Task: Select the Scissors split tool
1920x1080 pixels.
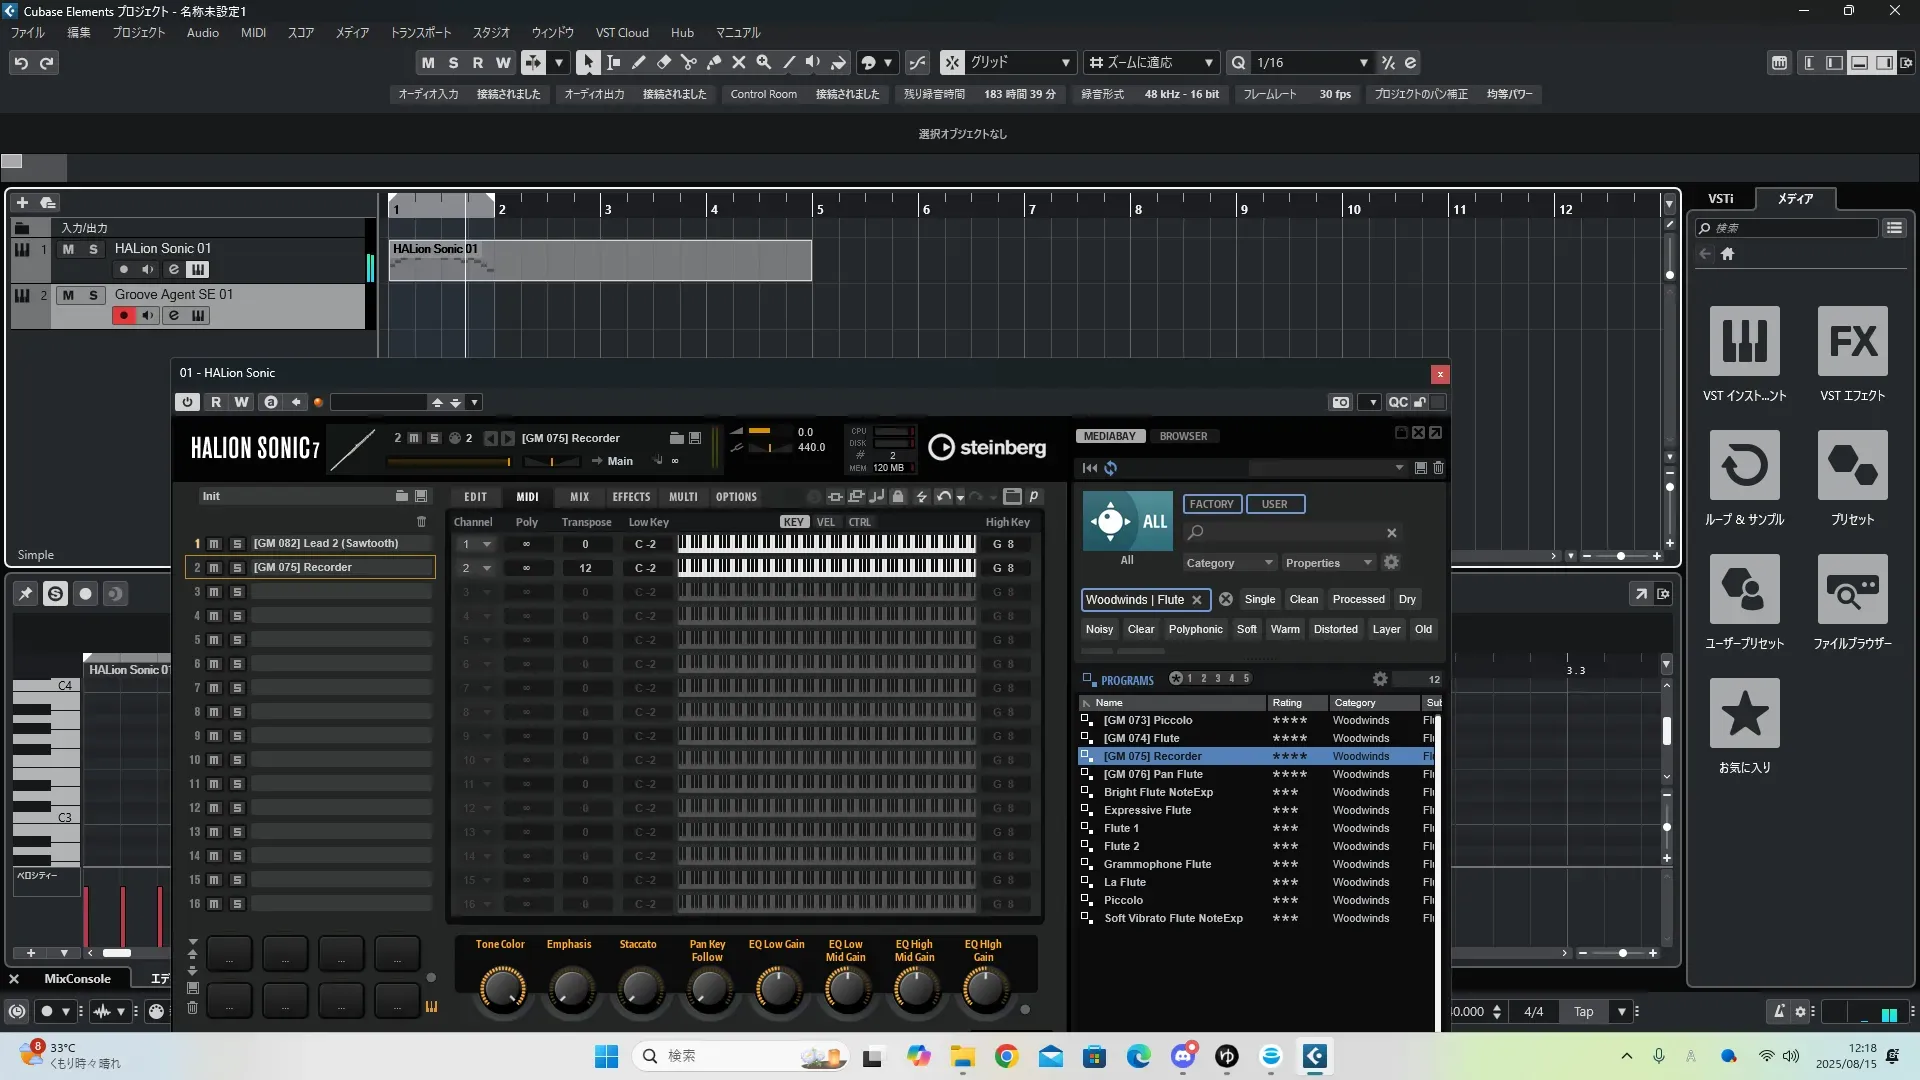Action: [x=688, y=63]
